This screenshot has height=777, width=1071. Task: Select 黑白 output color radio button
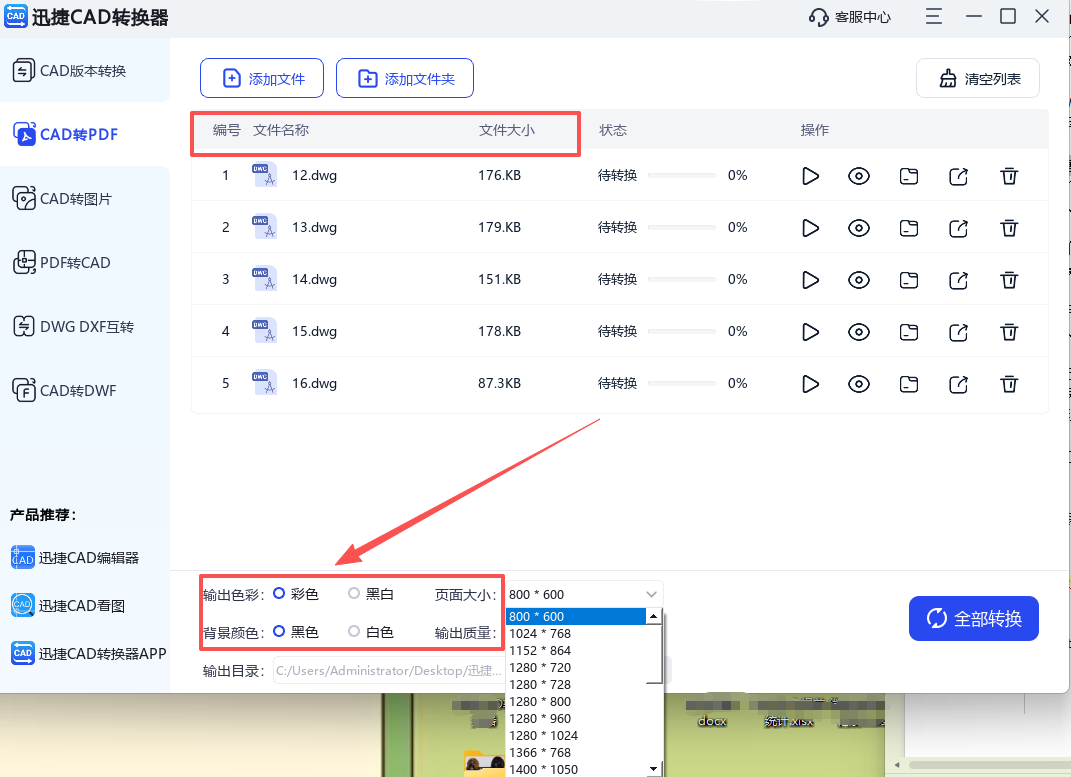[x=354, y=593]
